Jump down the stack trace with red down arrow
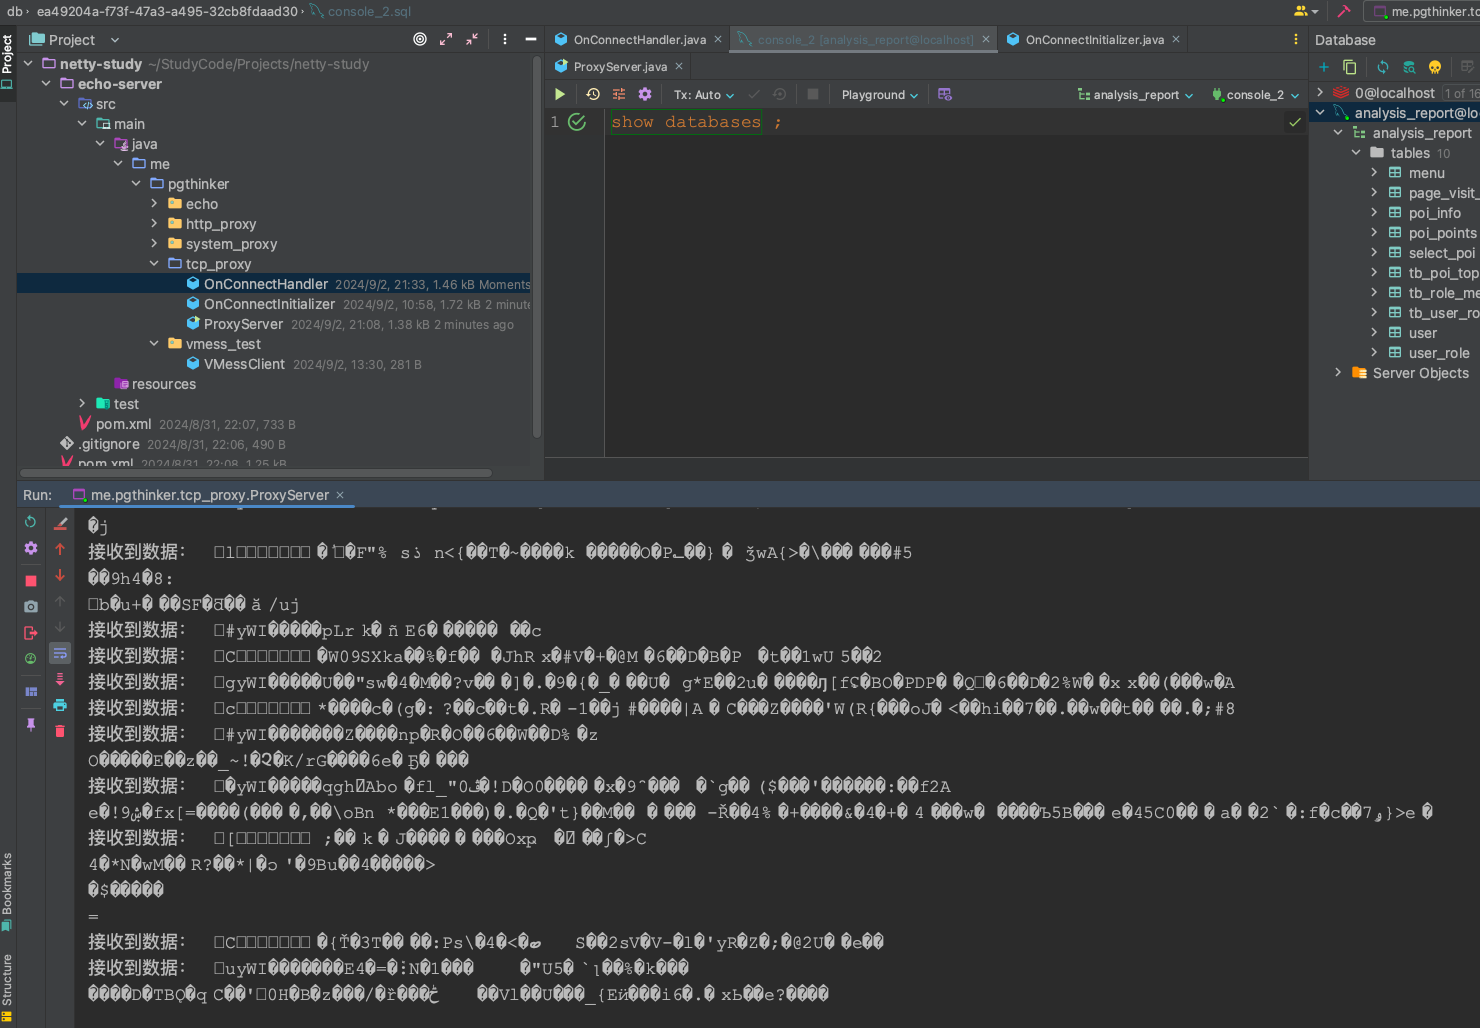The width and height of the screenshot is (1480, 1028). coord(60,575)
